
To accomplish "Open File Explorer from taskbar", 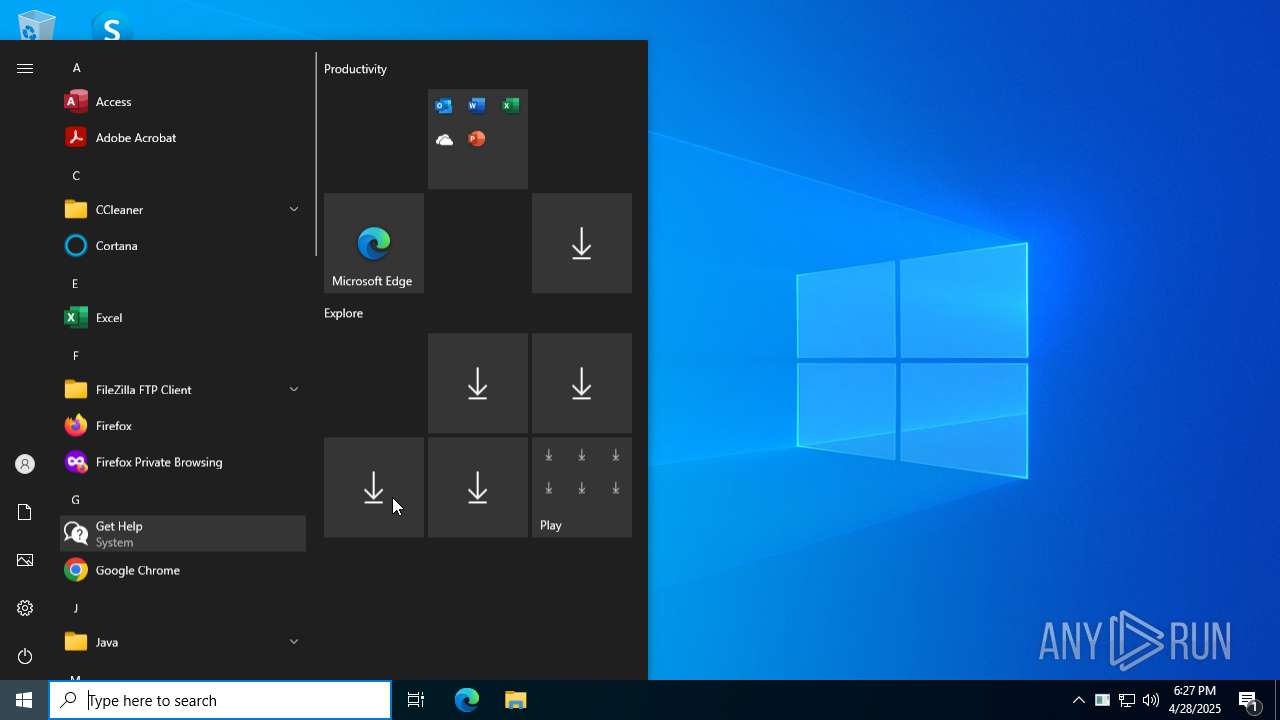I will pos(515,700).
